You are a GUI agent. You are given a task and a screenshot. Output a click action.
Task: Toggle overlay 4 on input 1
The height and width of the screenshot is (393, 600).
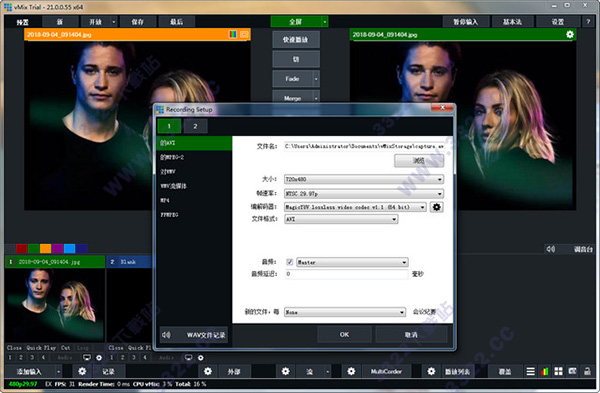[43, 357]
